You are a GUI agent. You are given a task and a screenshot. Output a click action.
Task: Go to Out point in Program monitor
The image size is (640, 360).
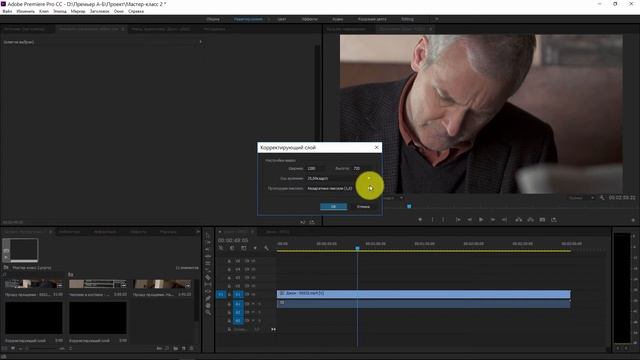504,220
